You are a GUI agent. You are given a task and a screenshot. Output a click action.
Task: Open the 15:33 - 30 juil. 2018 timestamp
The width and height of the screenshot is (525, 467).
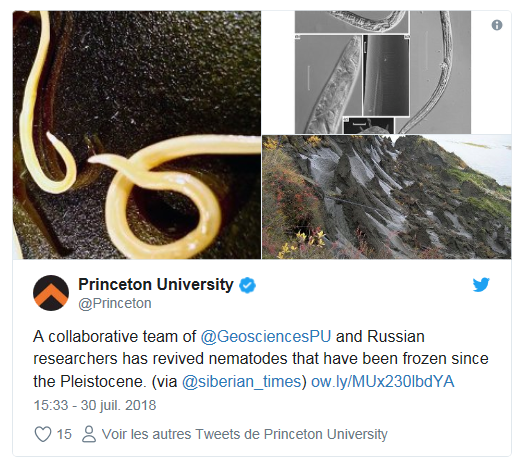tap(95, 405)
